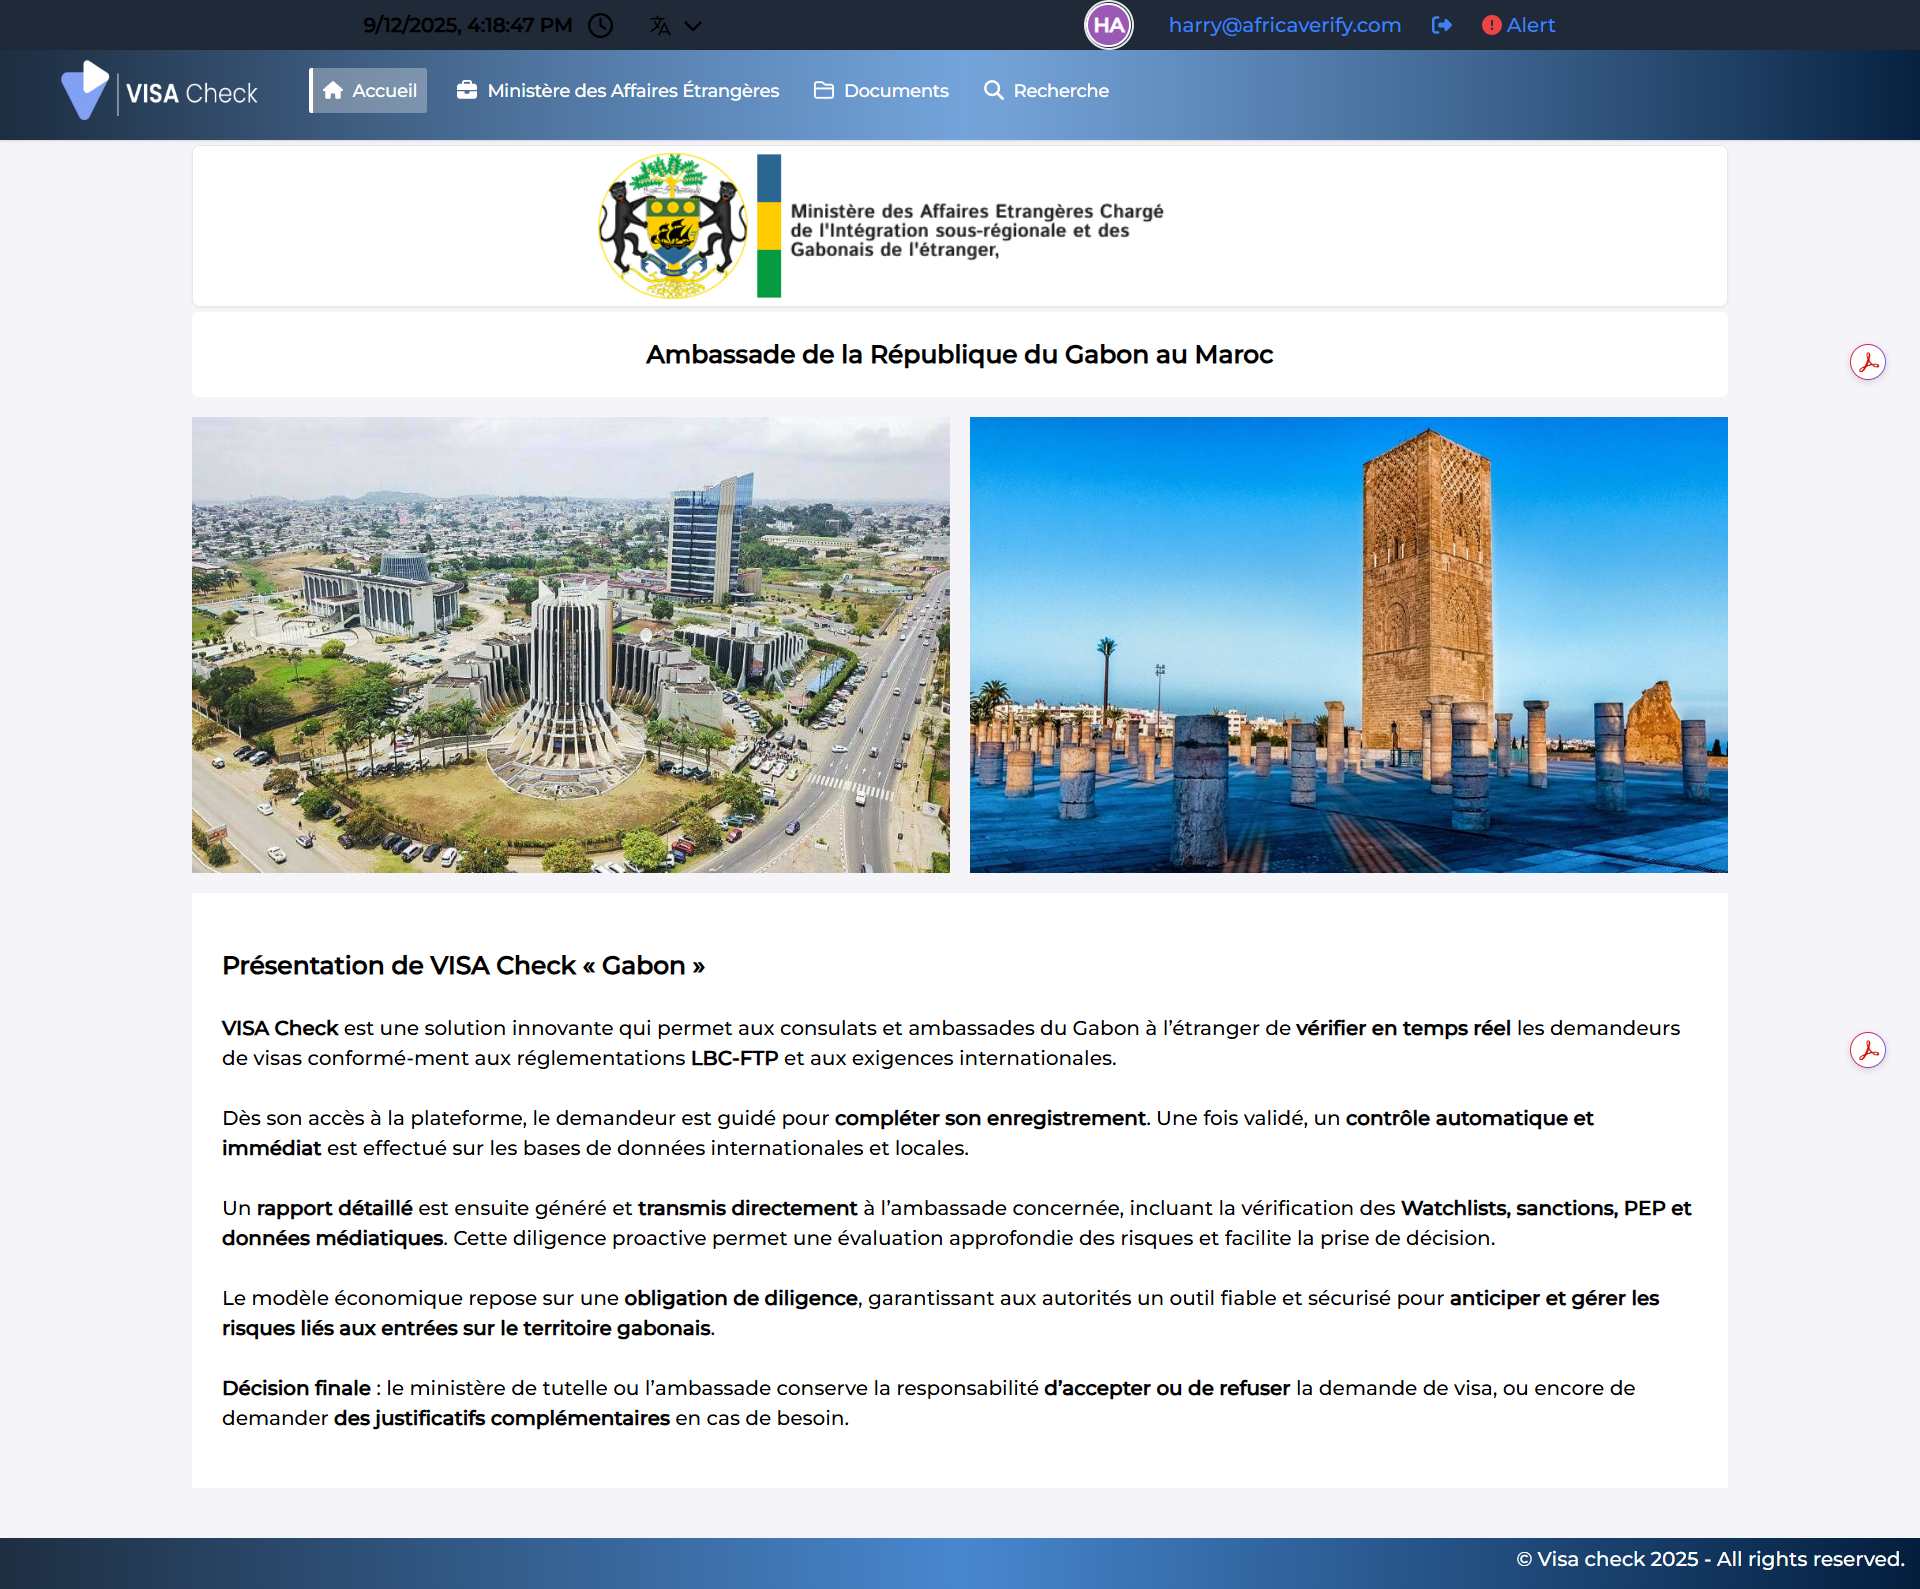Click the Gabon flag color stripe

click(768, 226)
